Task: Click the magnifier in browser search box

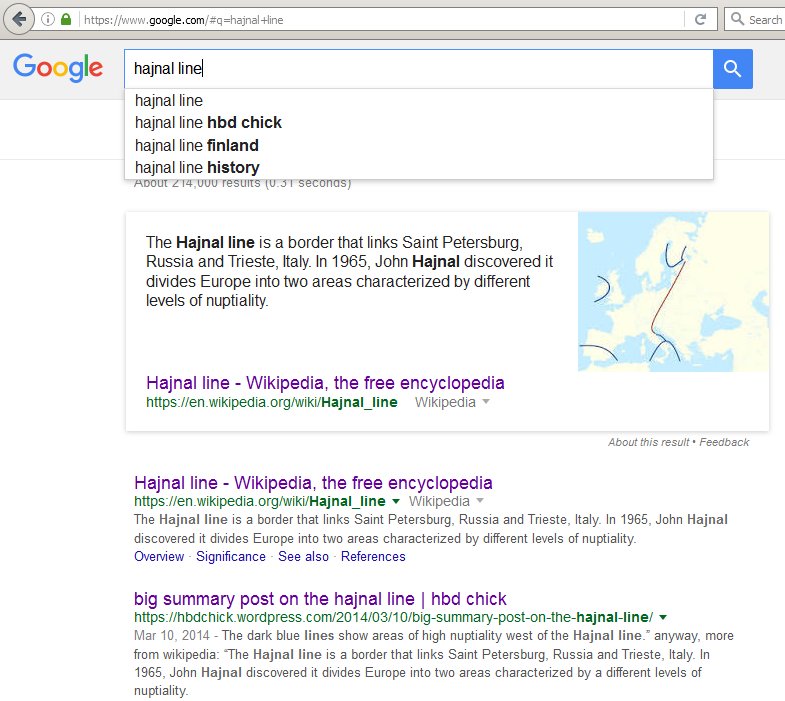Action: click(736, 19)
